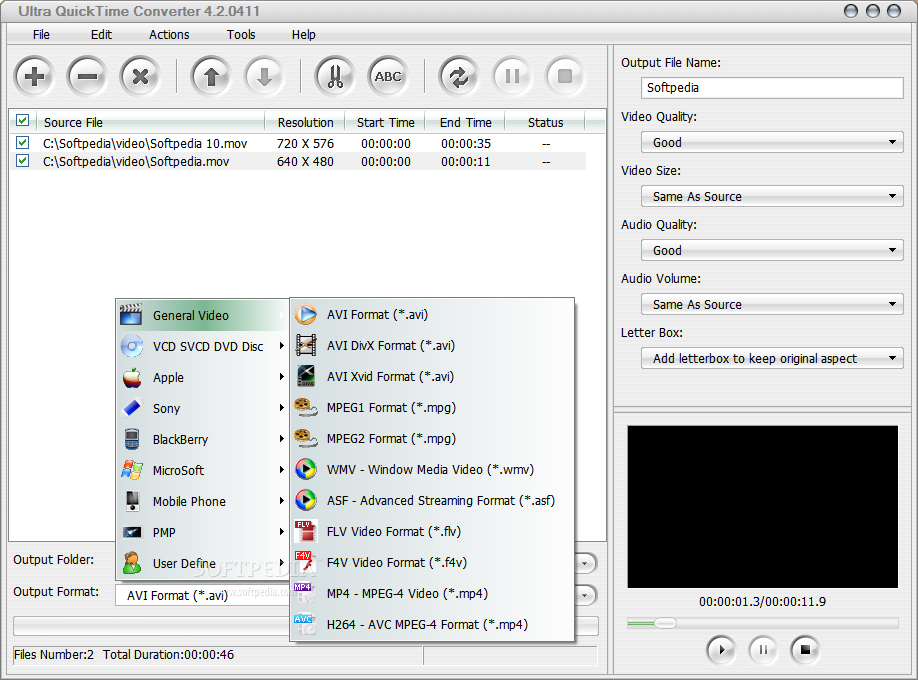Click the Clear all X toolbar button
Image resolution: width=918 pixels, height=680 pixels.
(x=140, y=76)
